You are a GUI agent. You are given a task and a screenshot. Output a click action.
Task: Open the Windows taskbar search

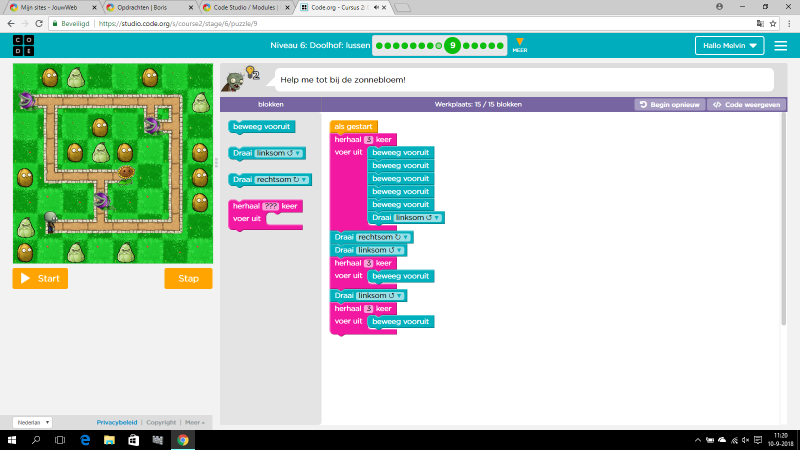click(x=36, y=440)
